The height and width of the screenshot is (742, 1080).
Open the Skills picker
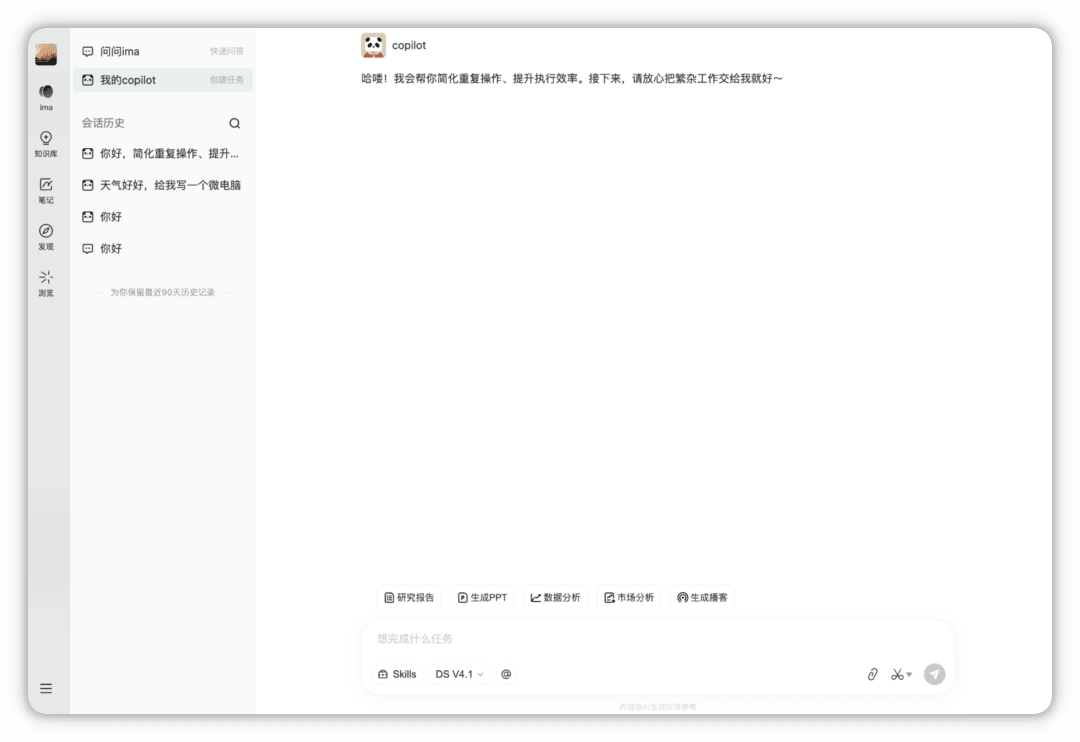(x=397, y=674)
